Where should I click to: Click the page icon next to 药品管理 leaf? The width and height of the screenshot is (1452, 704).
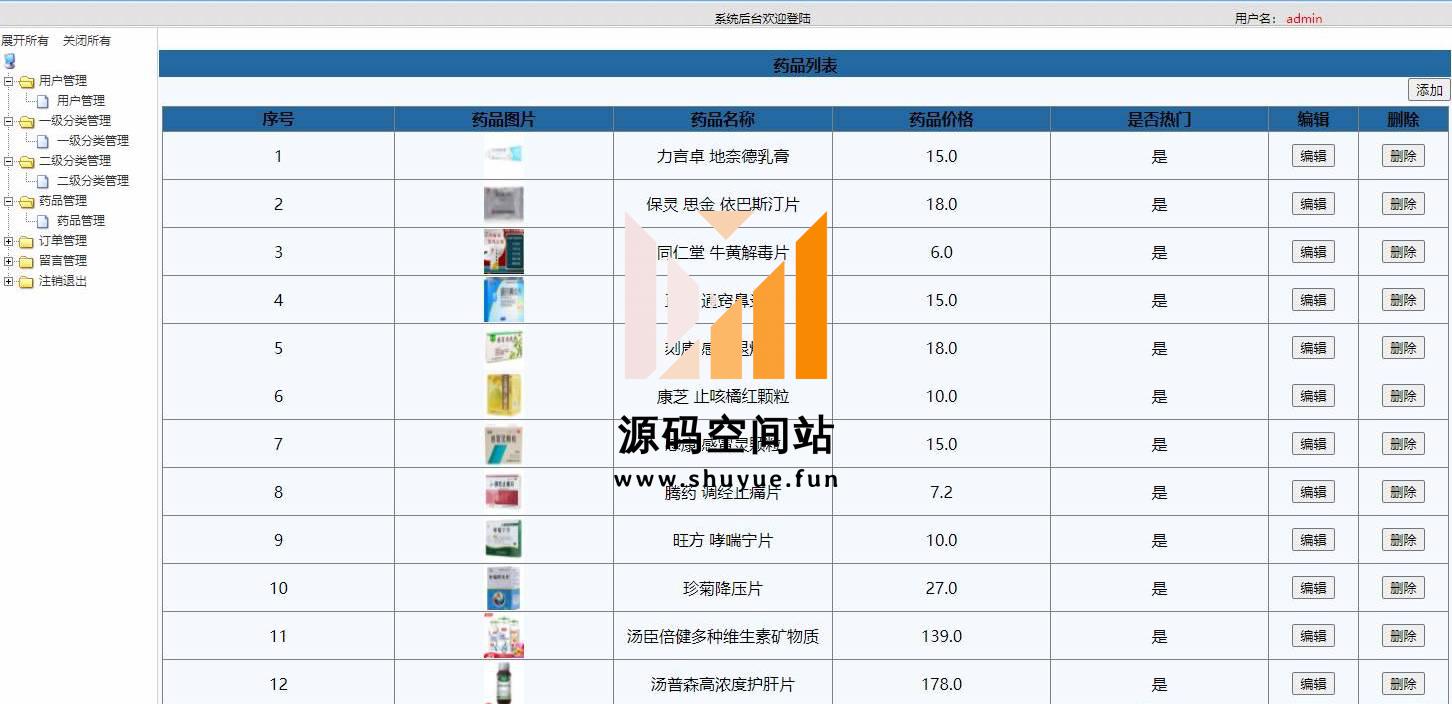43,221
